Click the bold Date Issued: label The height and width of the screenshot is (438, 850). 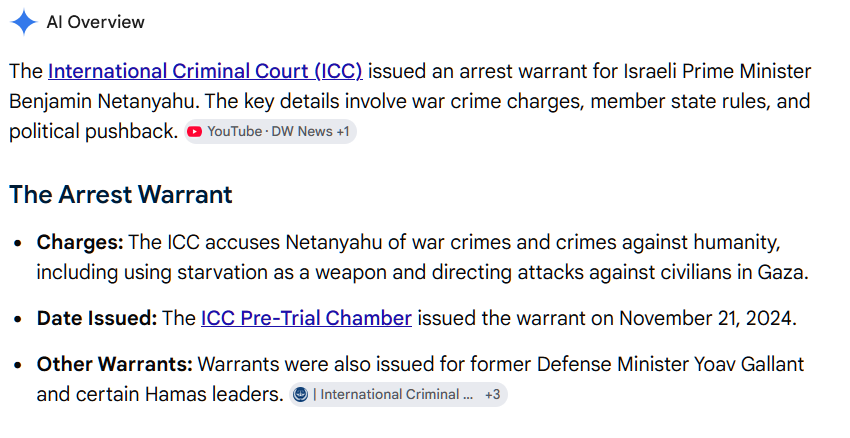[96, 318]
